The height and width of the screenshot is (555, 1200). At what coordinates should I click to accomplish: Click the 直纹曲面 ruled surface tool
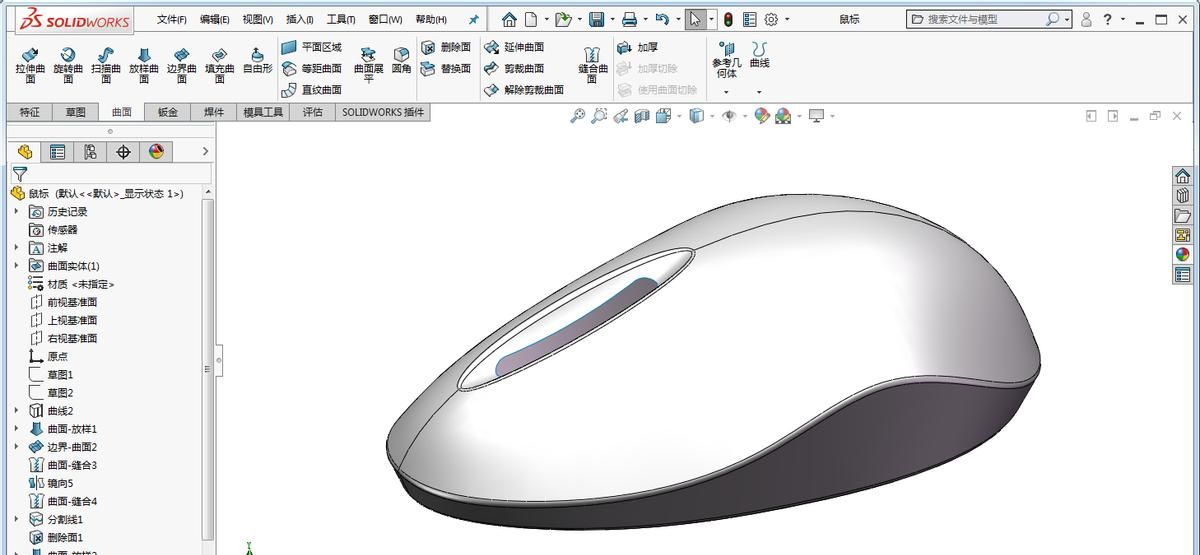click(x=312, y=89)
